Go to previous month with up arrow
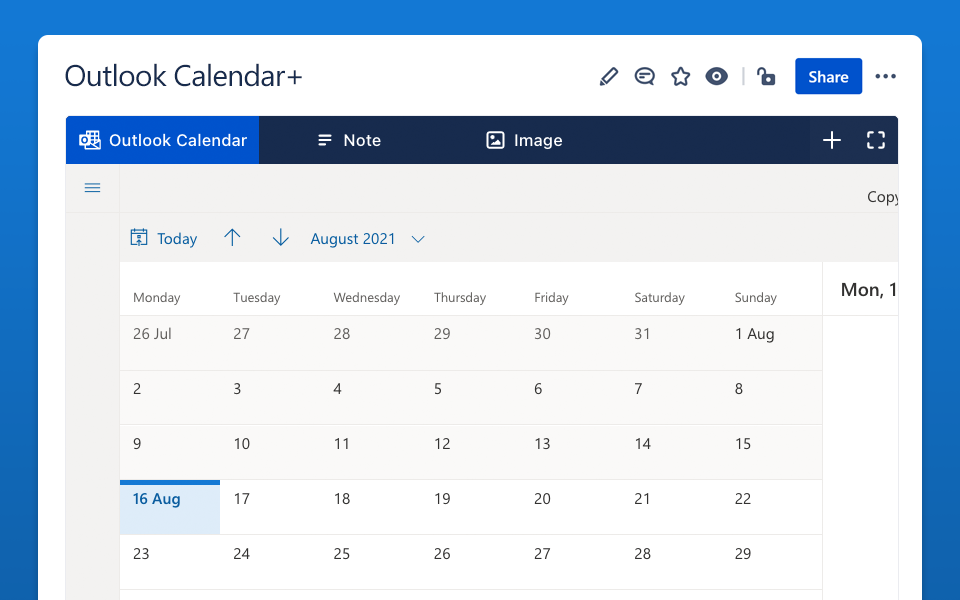960x600 pixels. click(x=232, y=238)
